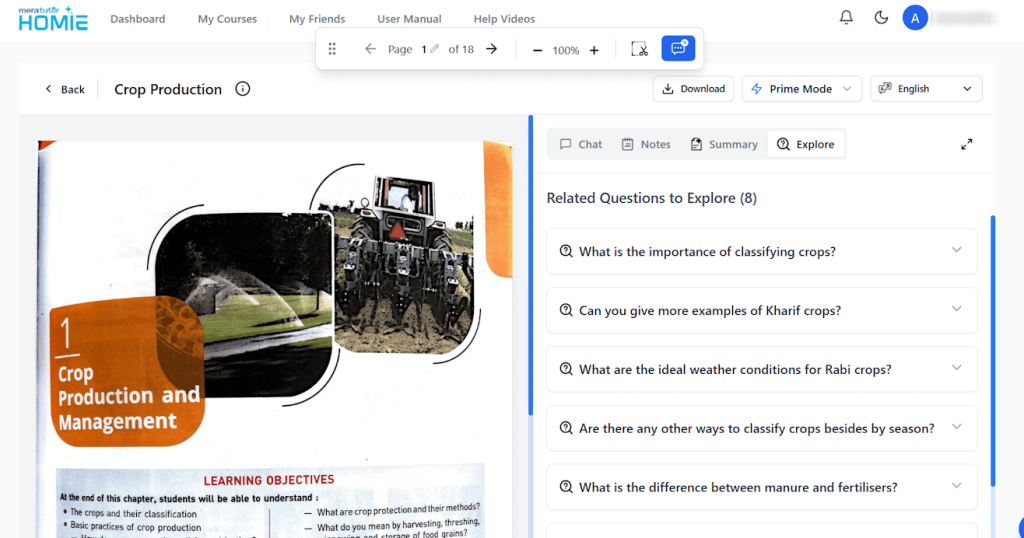Go to previous page arrow
The height and width of the screenshot is (538, 1024).
(x=370, y=49)
